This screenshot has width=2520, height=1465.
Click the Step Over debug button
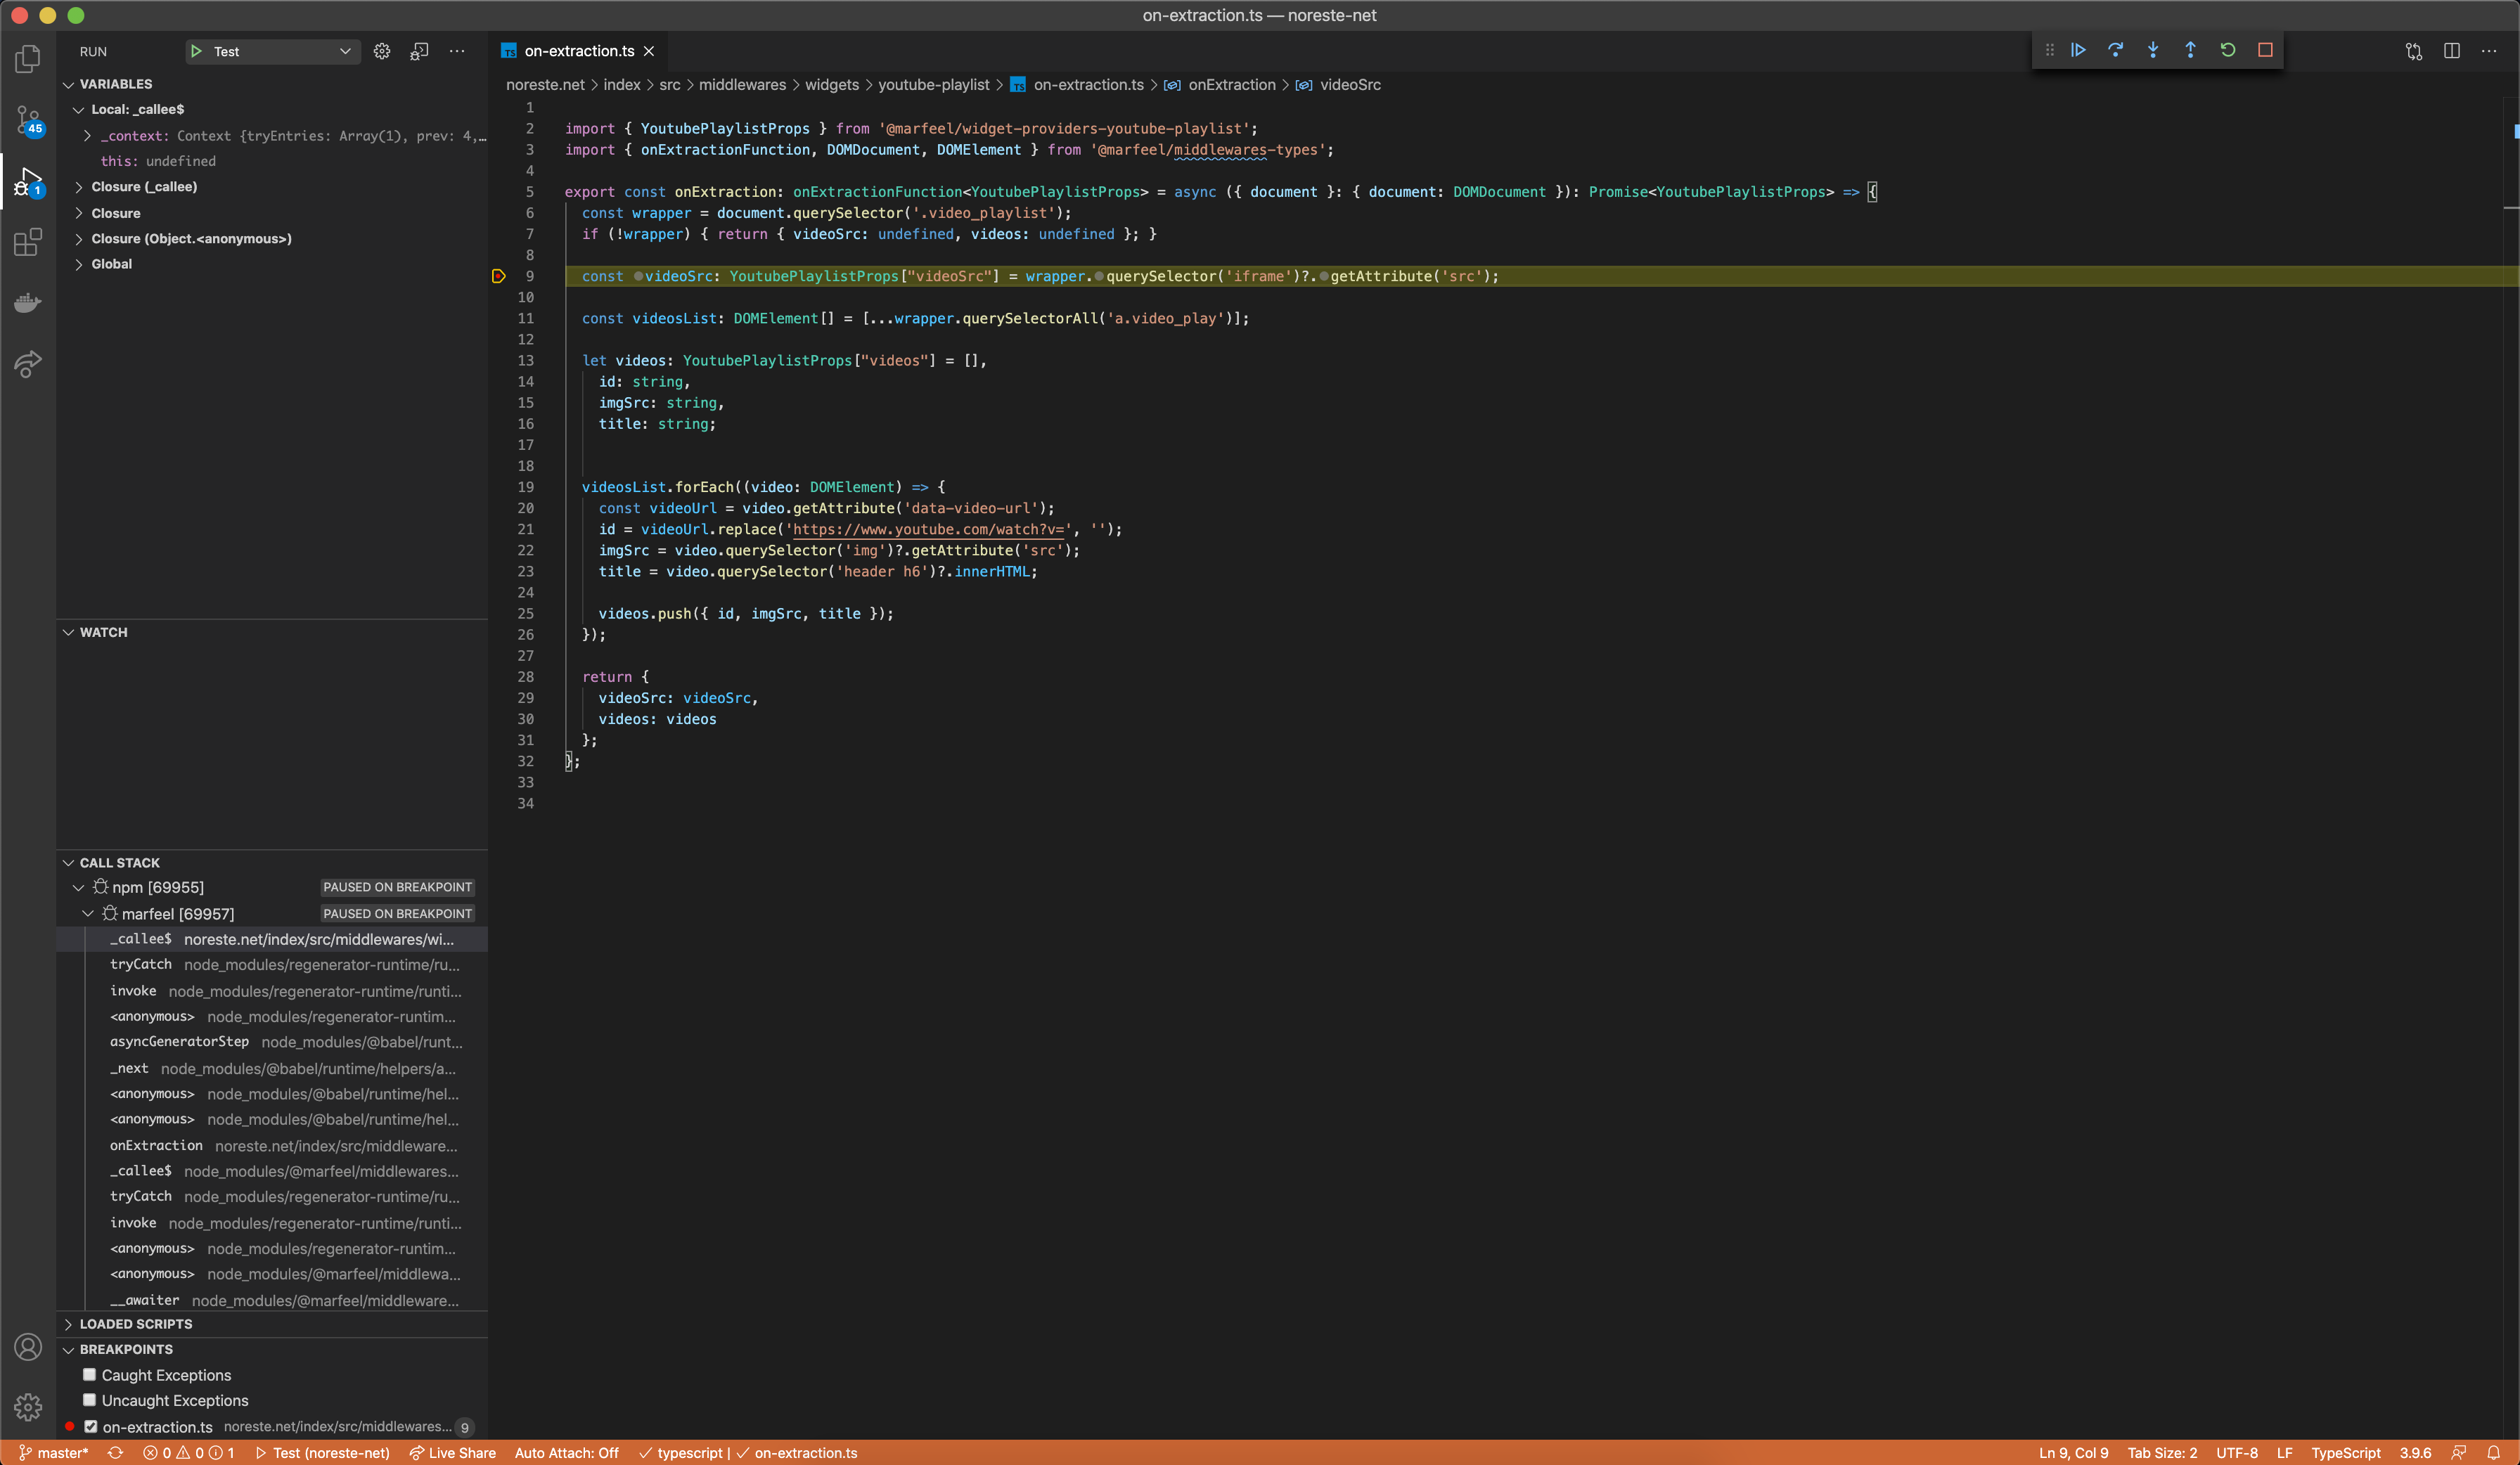pos(2116,50)
